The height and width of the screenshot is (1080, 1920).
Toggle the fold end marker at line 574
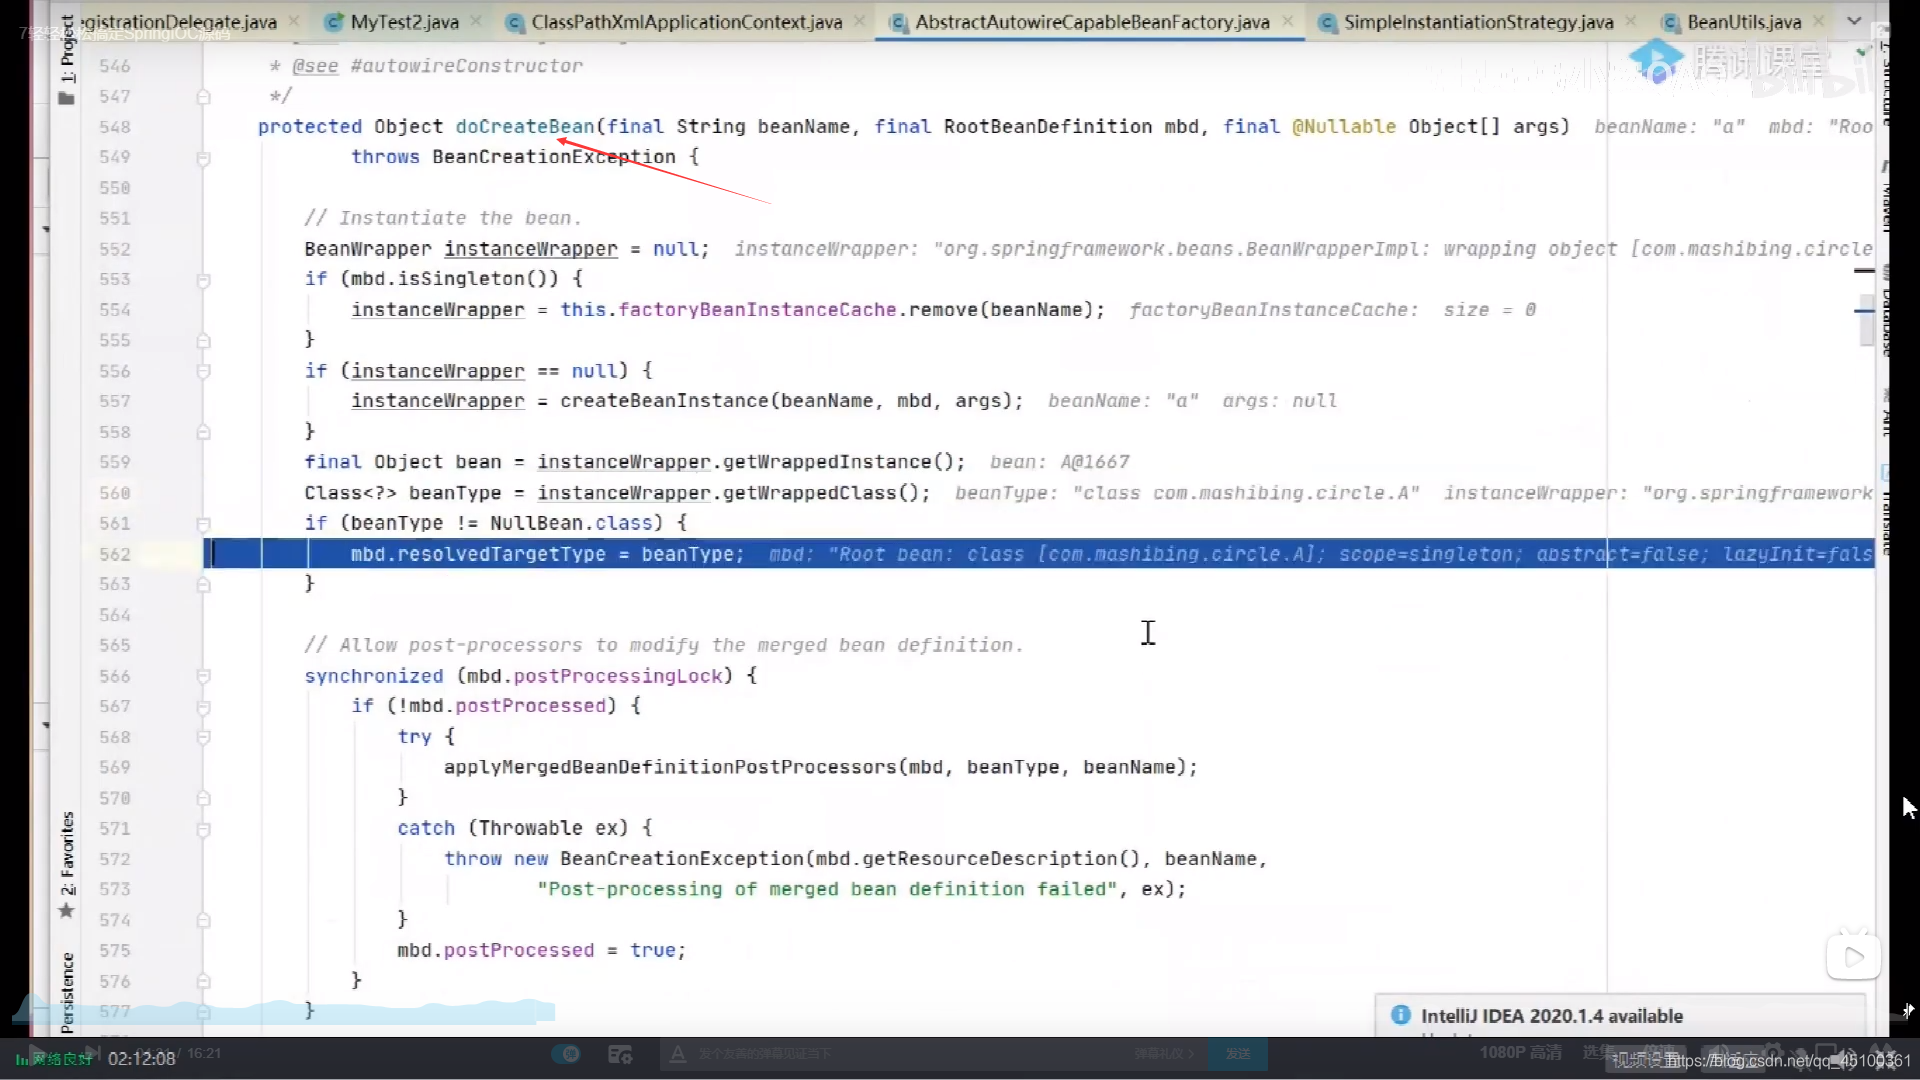point(203,920)
